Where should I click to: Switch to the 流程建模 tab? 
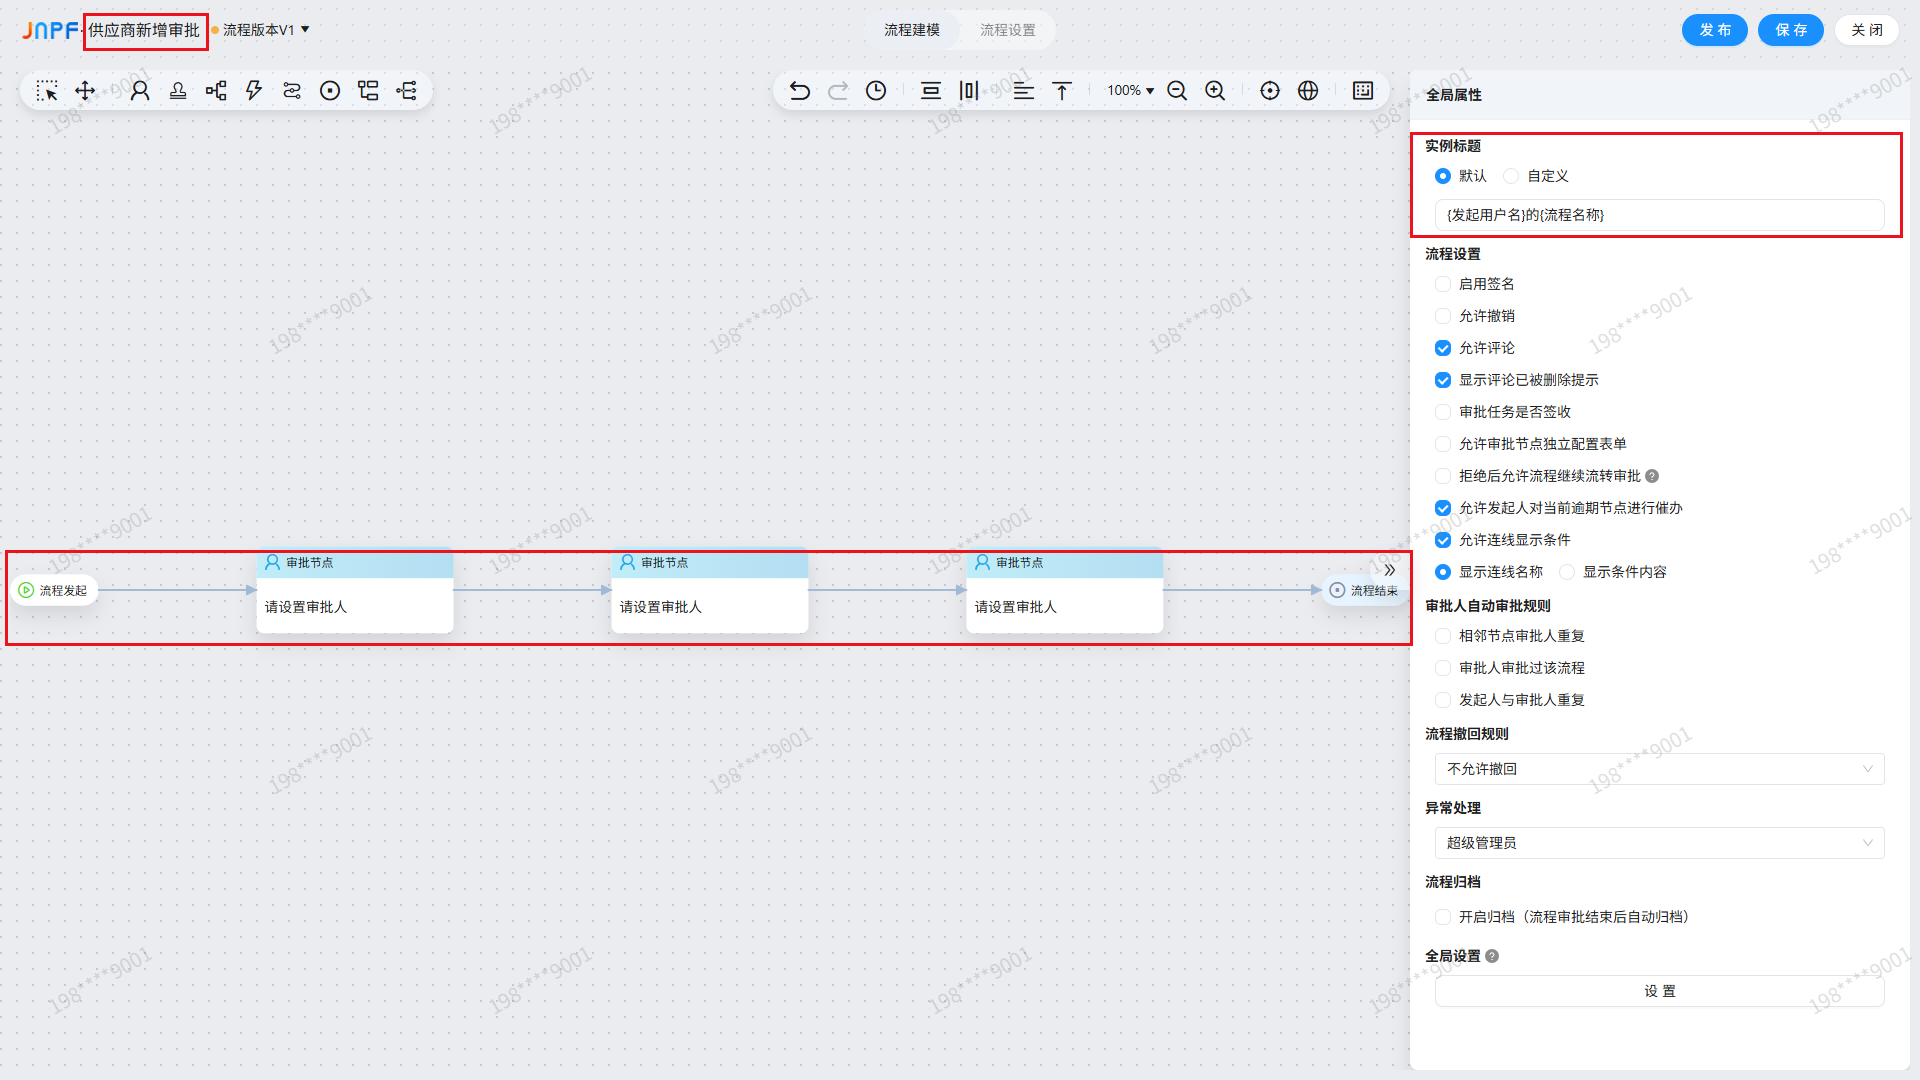point(912,30)
